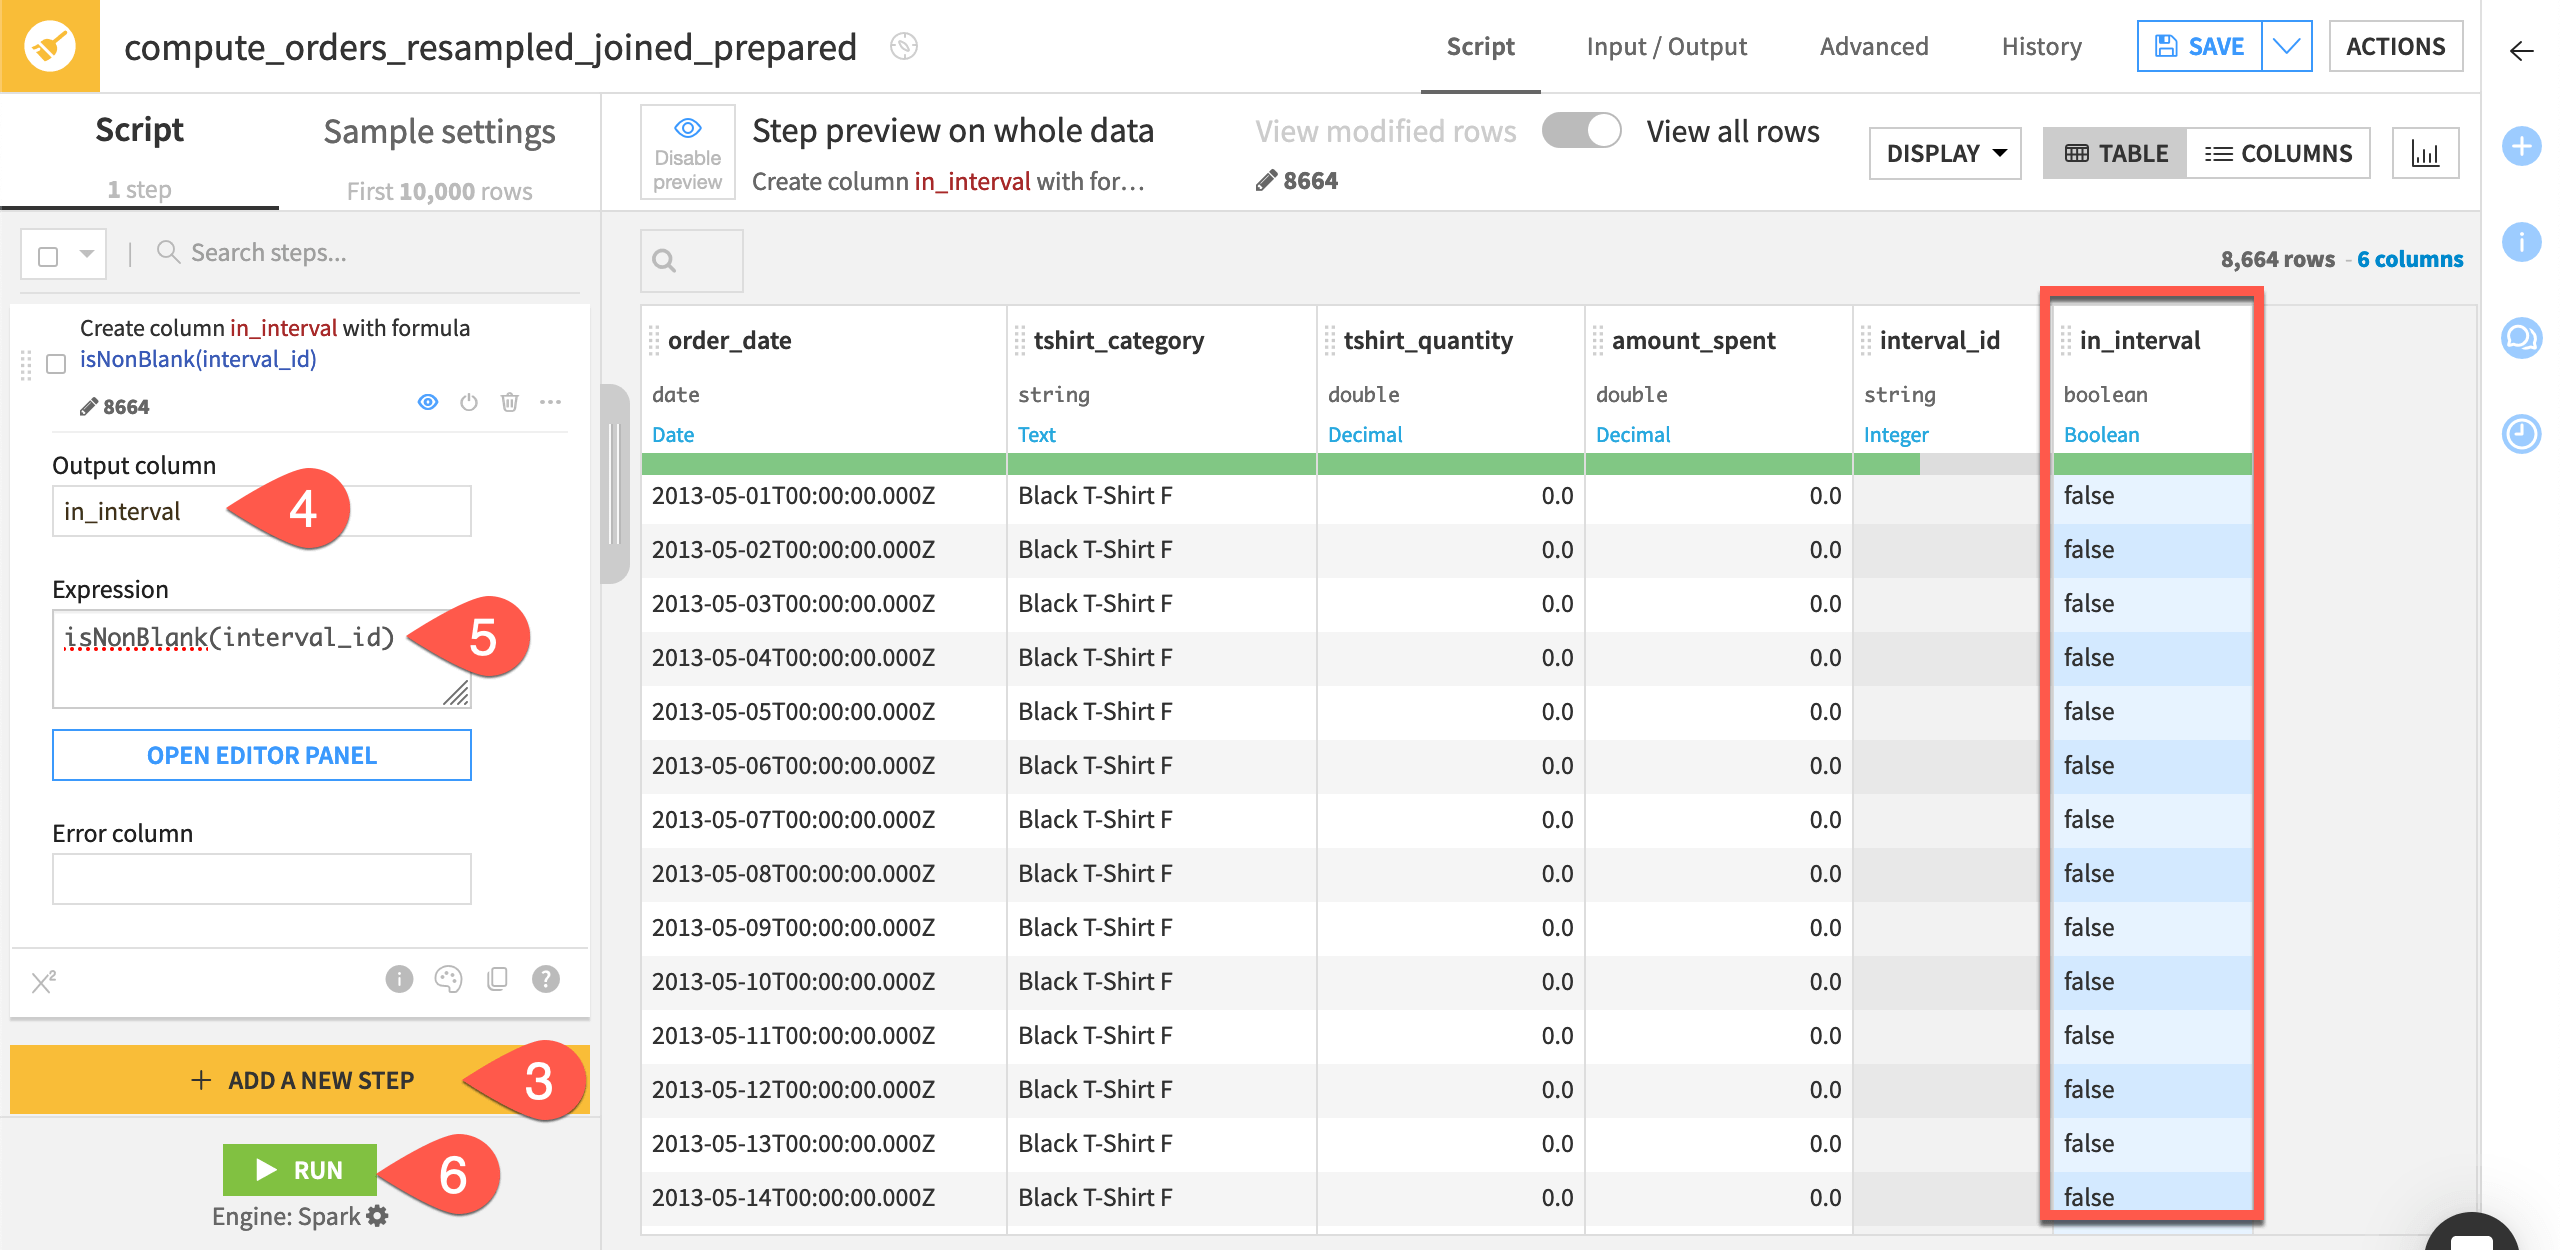Click the interval_id data quality bar
This screenshot has height=1250, width=2560.
[x=1946, y=464]
